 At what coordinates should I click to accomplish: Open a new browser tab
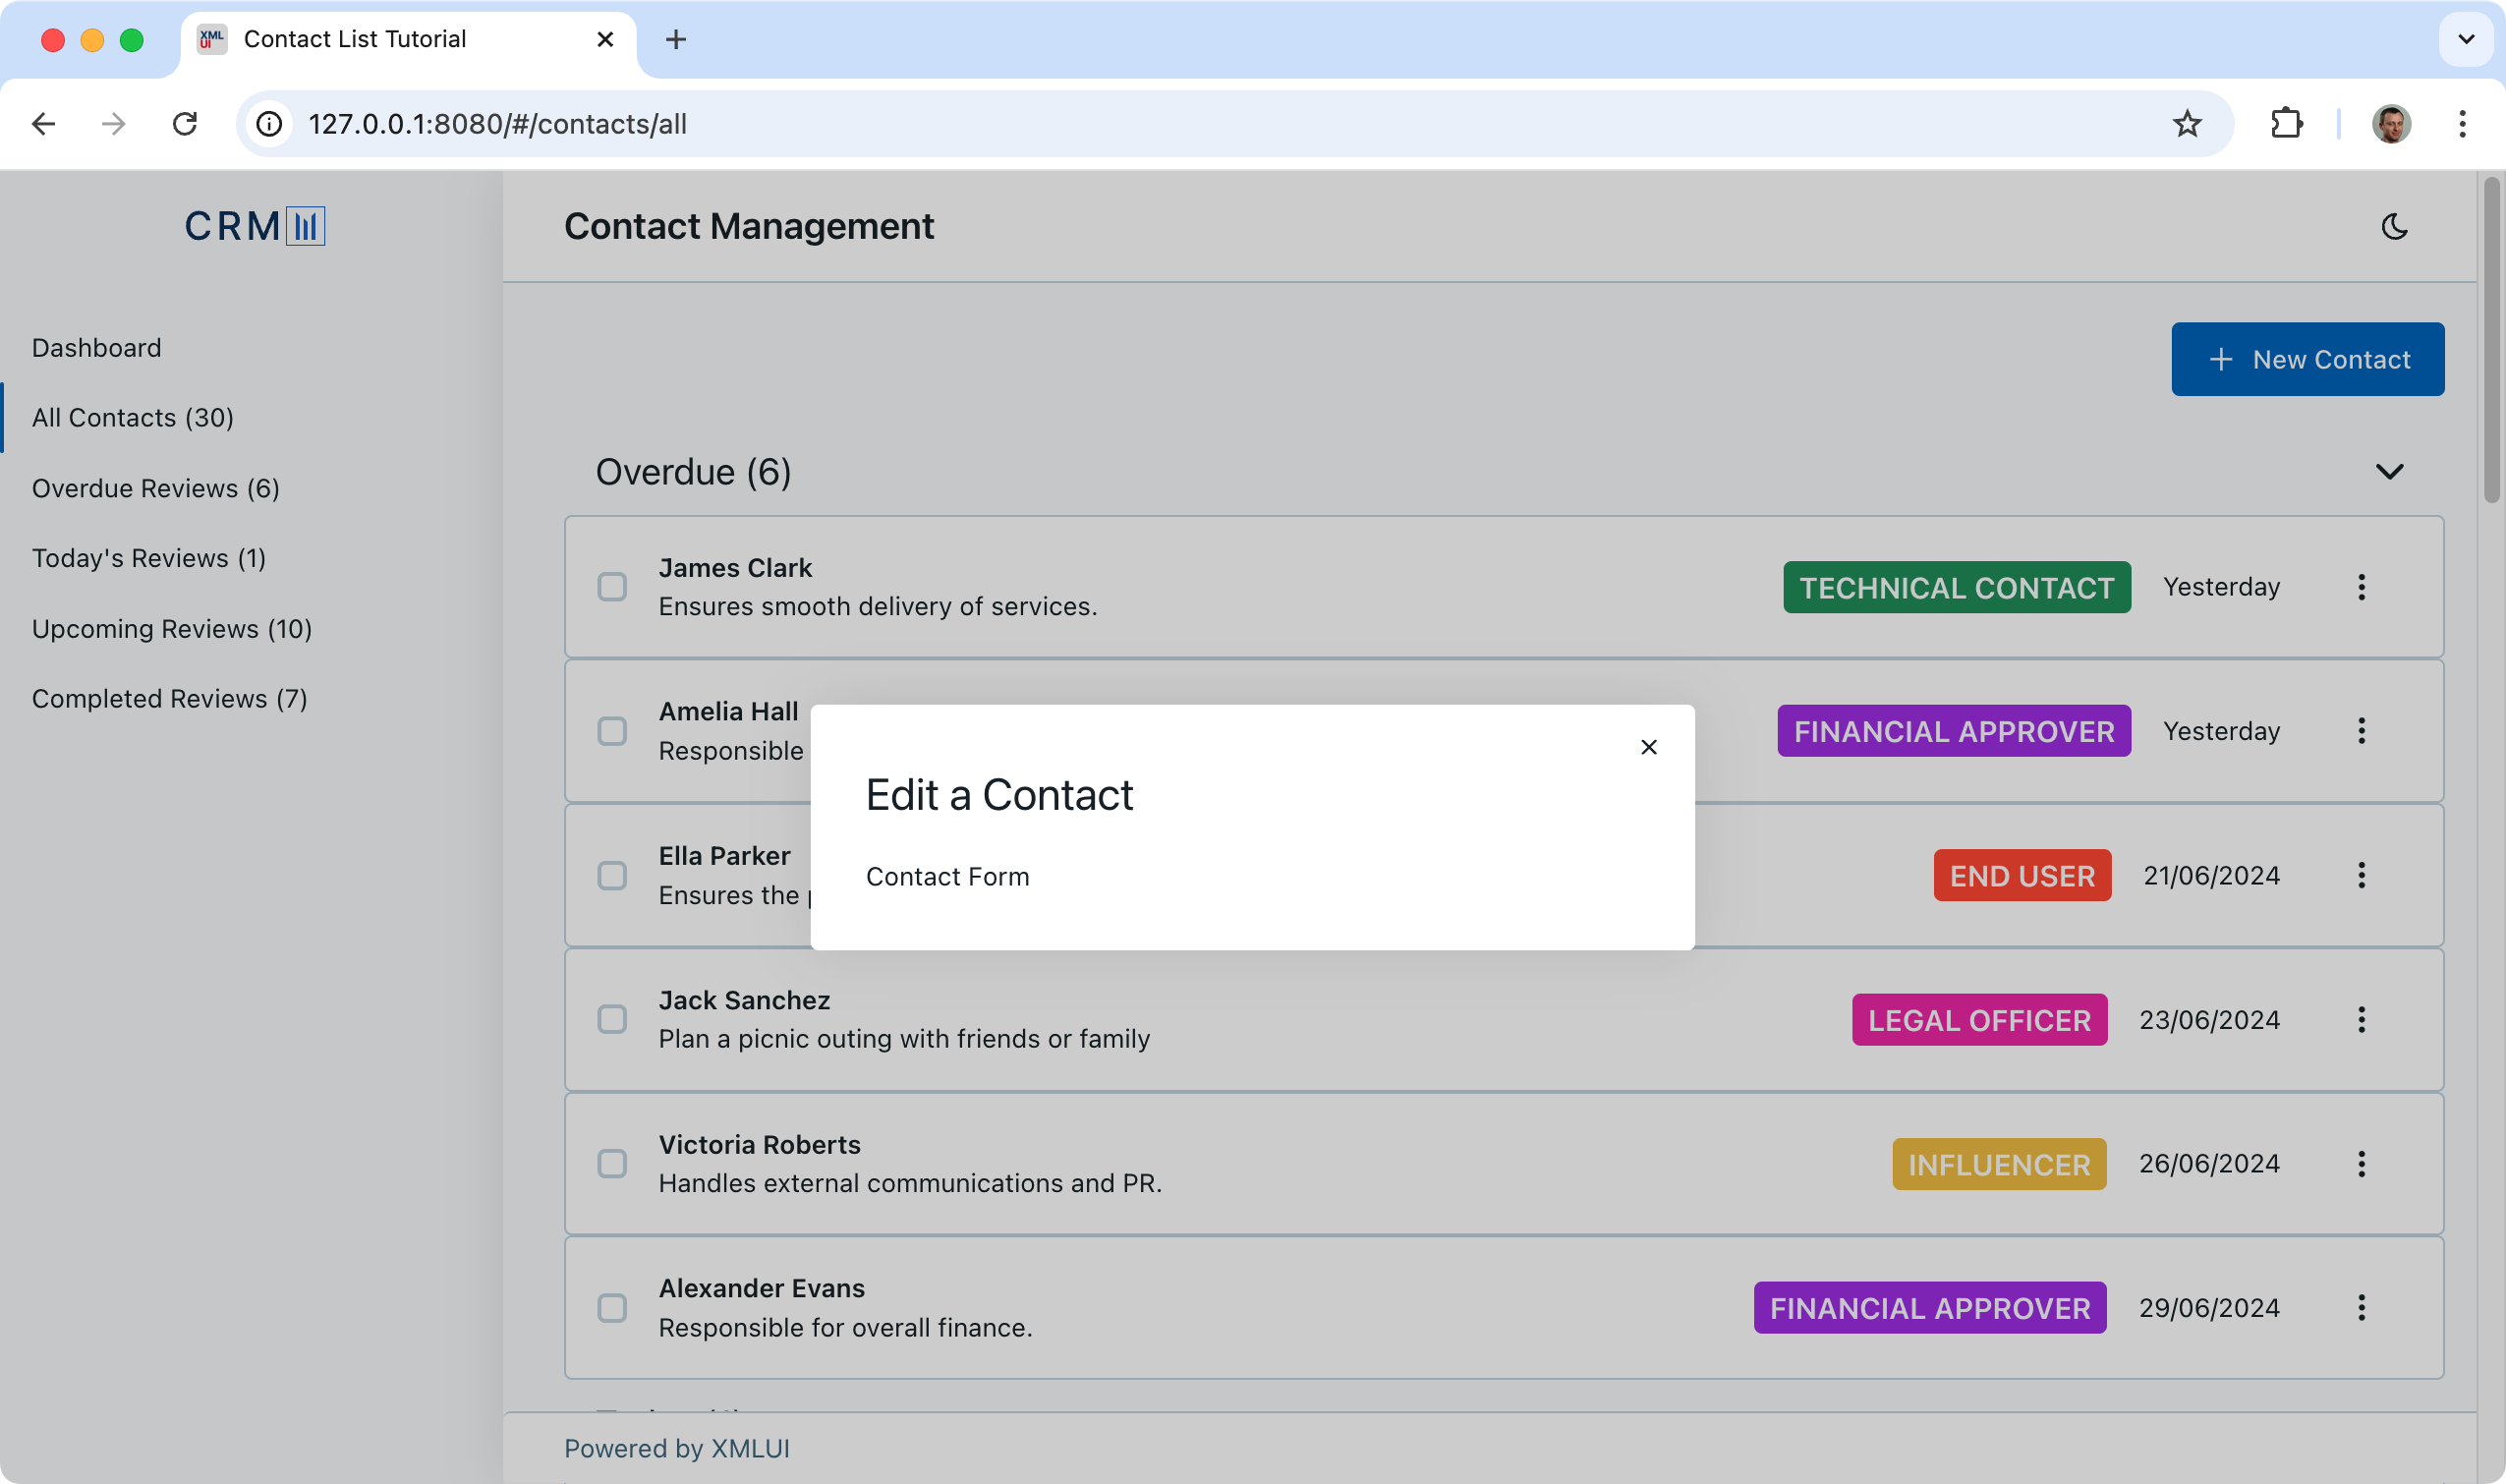[x=676, y=39]
